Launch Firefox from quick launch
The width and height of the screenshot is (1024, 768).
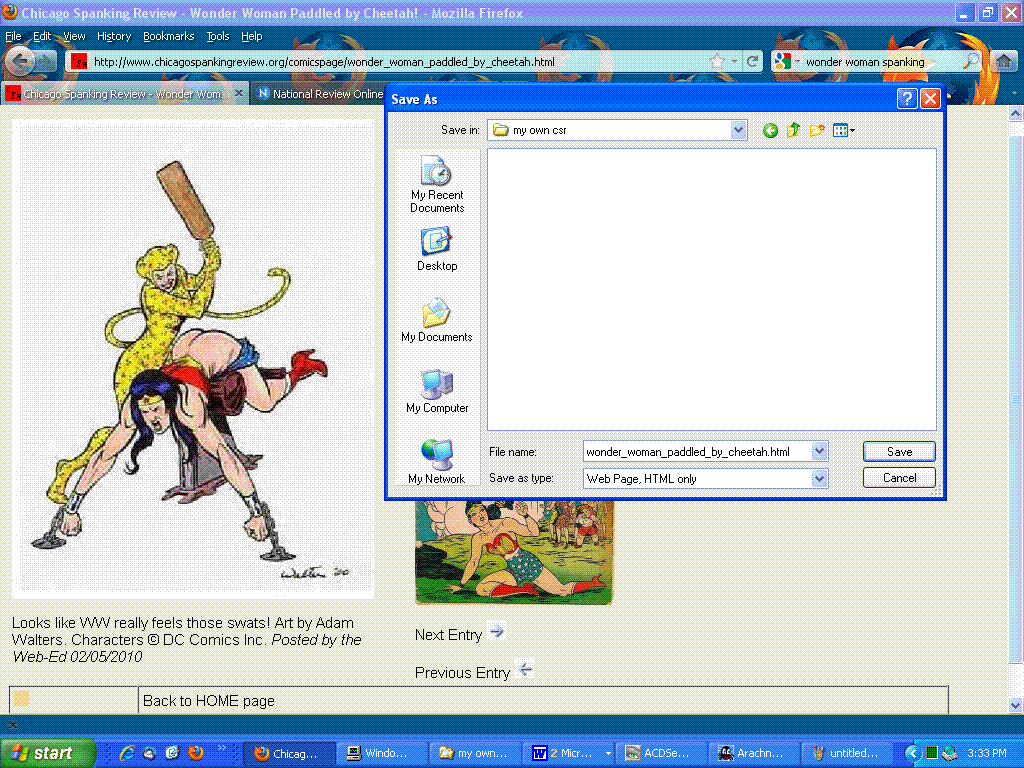tap(195, 753)
